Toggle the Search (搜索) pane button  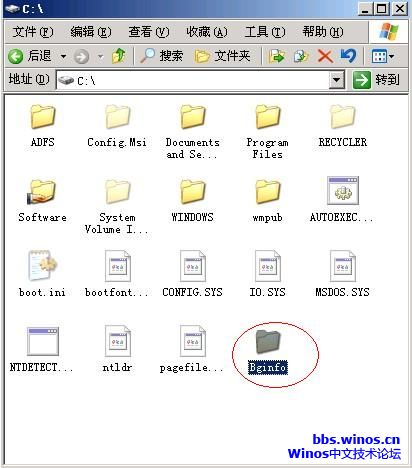pyautogui.click(x=162, y=56)
